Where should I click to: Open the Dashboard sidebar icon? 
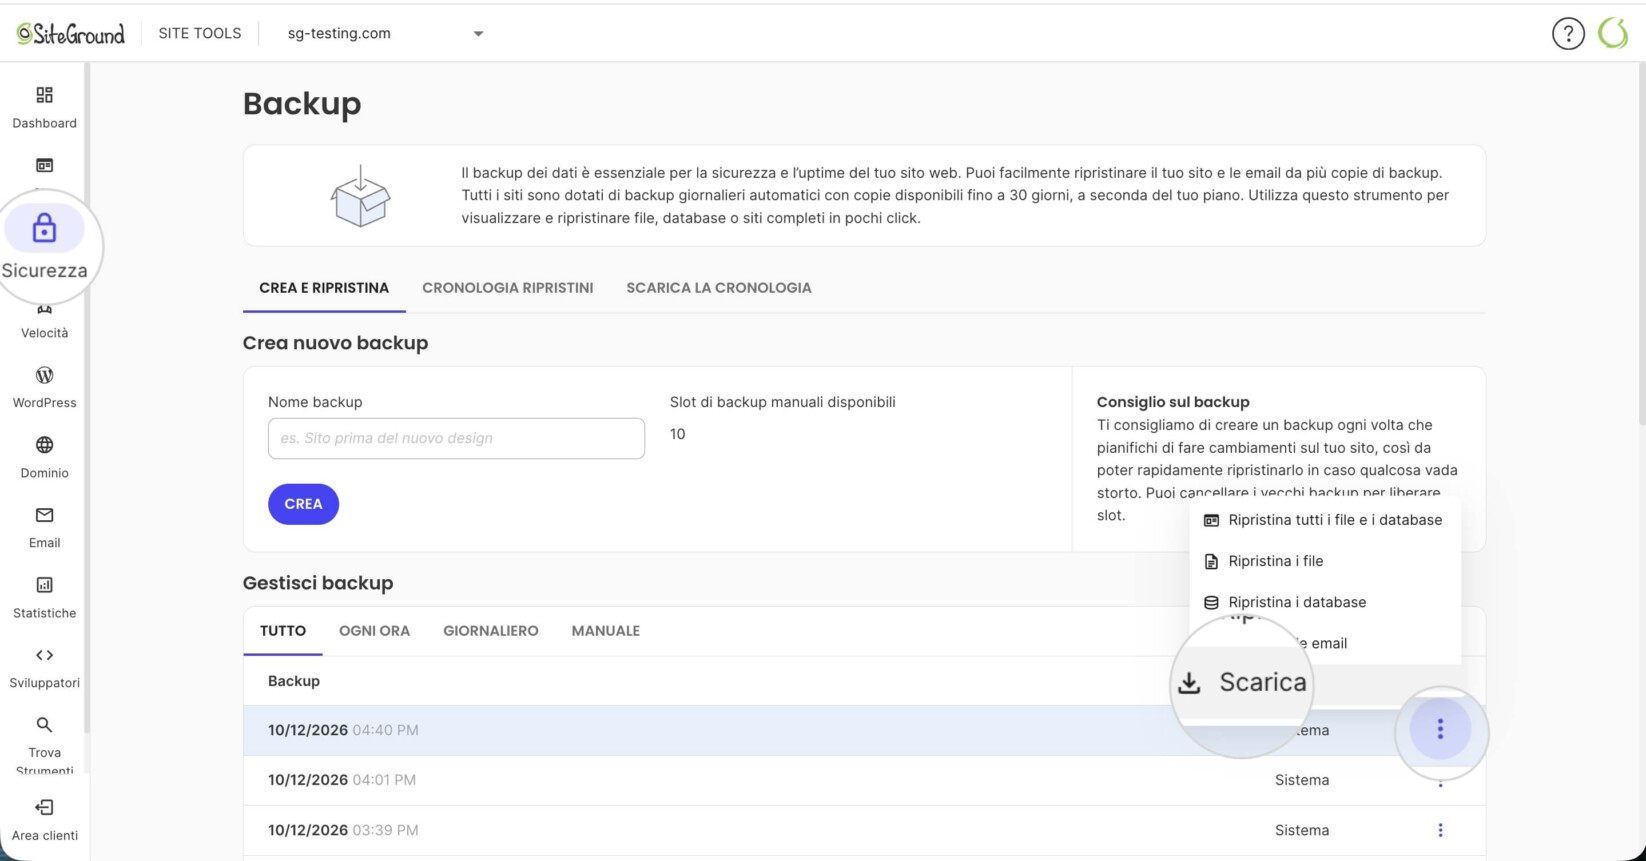pos(44,95)
